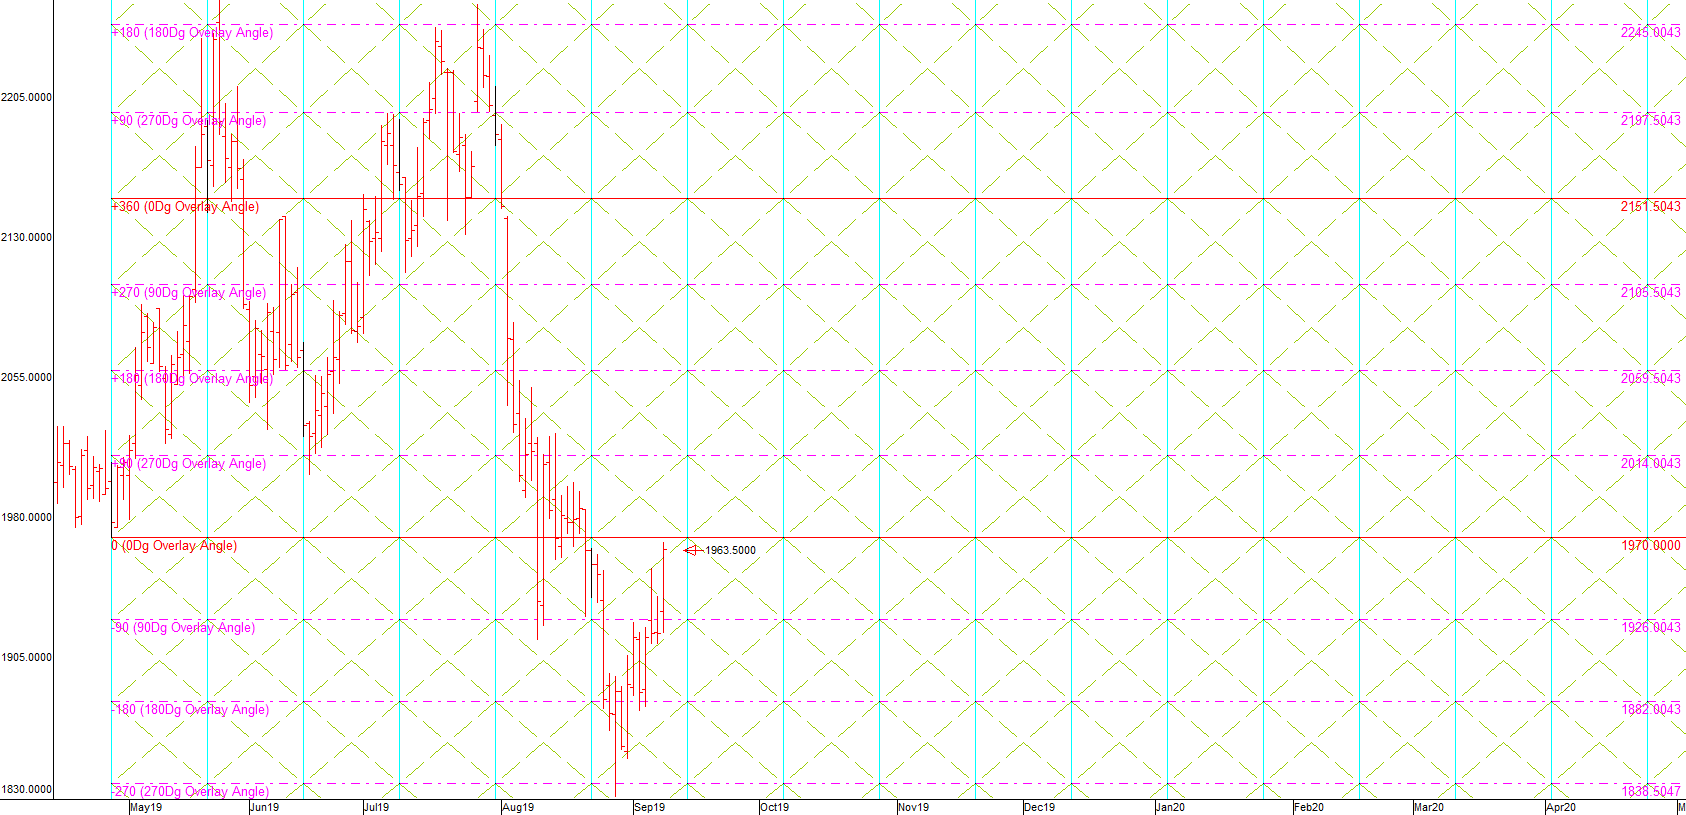Select the '-90 (90Dg Overlay Angle)' label
This screenshot has width=1686, height=815.
pos(183,628)
